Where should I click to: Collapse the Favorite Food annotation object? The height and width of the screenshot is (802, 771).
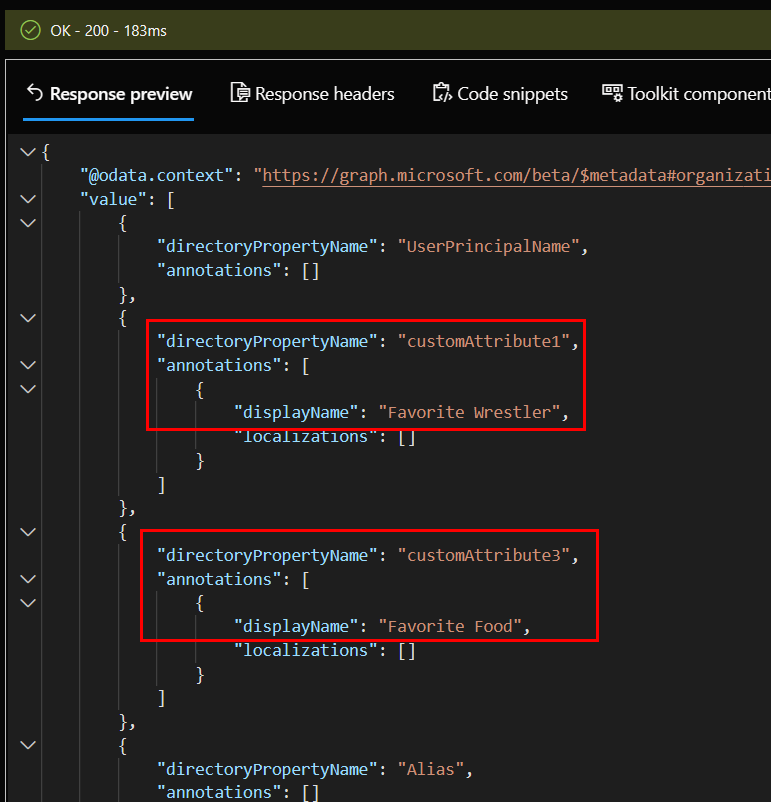click(27, 603)
